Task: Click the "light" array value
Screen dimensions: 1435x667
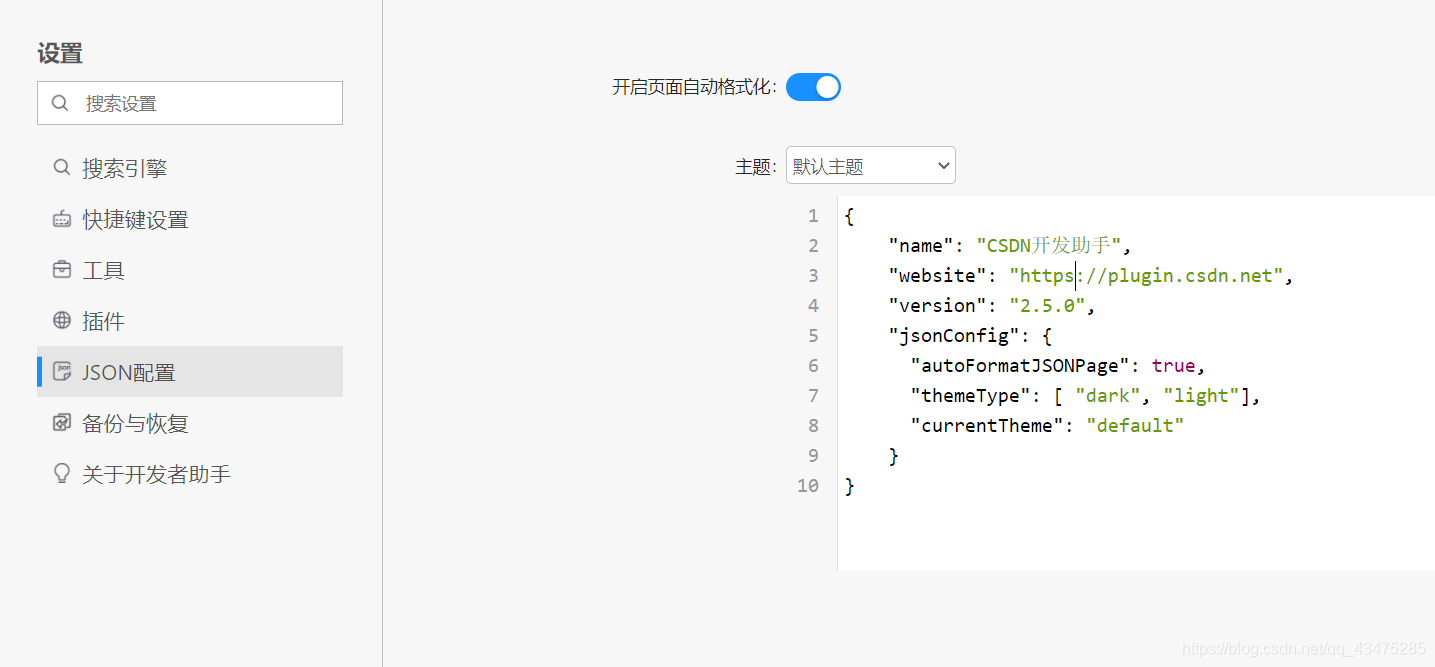Action: 1201,396
